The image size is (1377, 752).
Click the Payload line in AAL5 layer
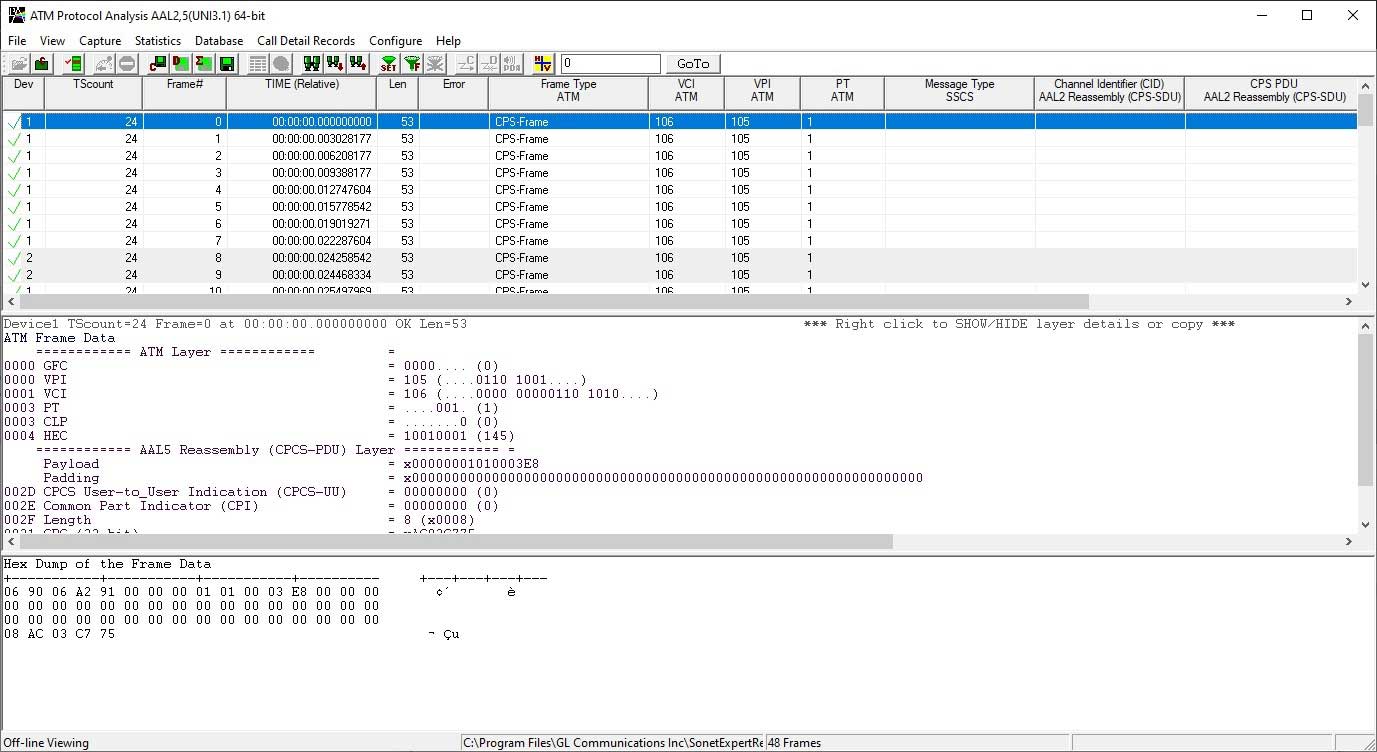pyautogui.click(x=292, y=464)
